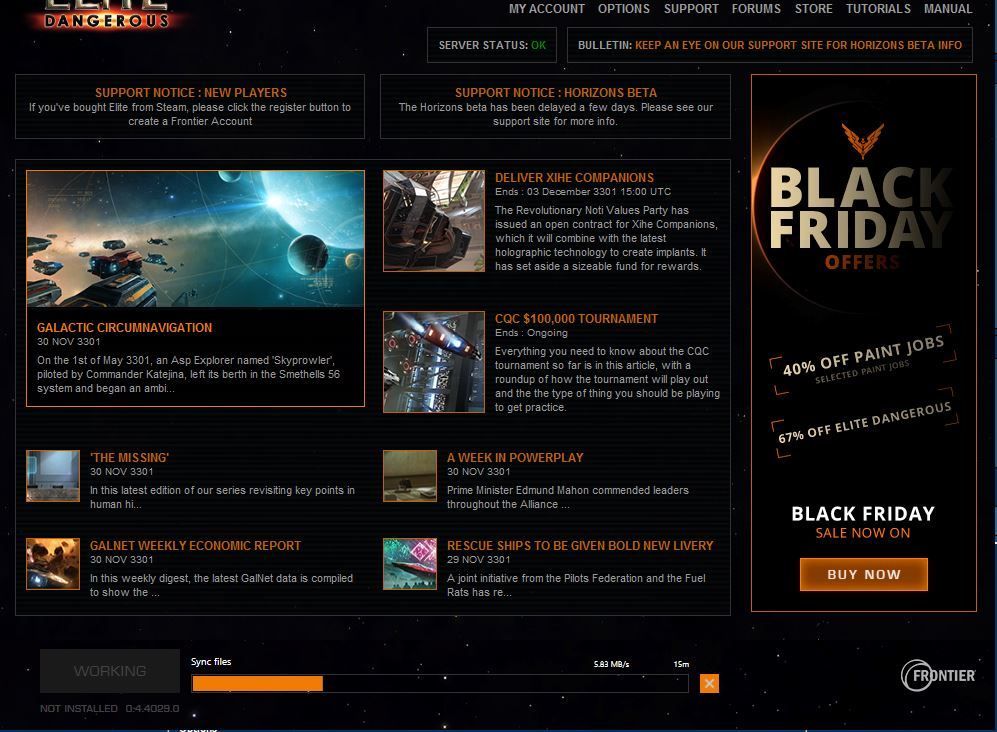This screenshot has width=997, height=732.
Task: Click the Elite Dangerous logo
Action: [x=106, y=14]
